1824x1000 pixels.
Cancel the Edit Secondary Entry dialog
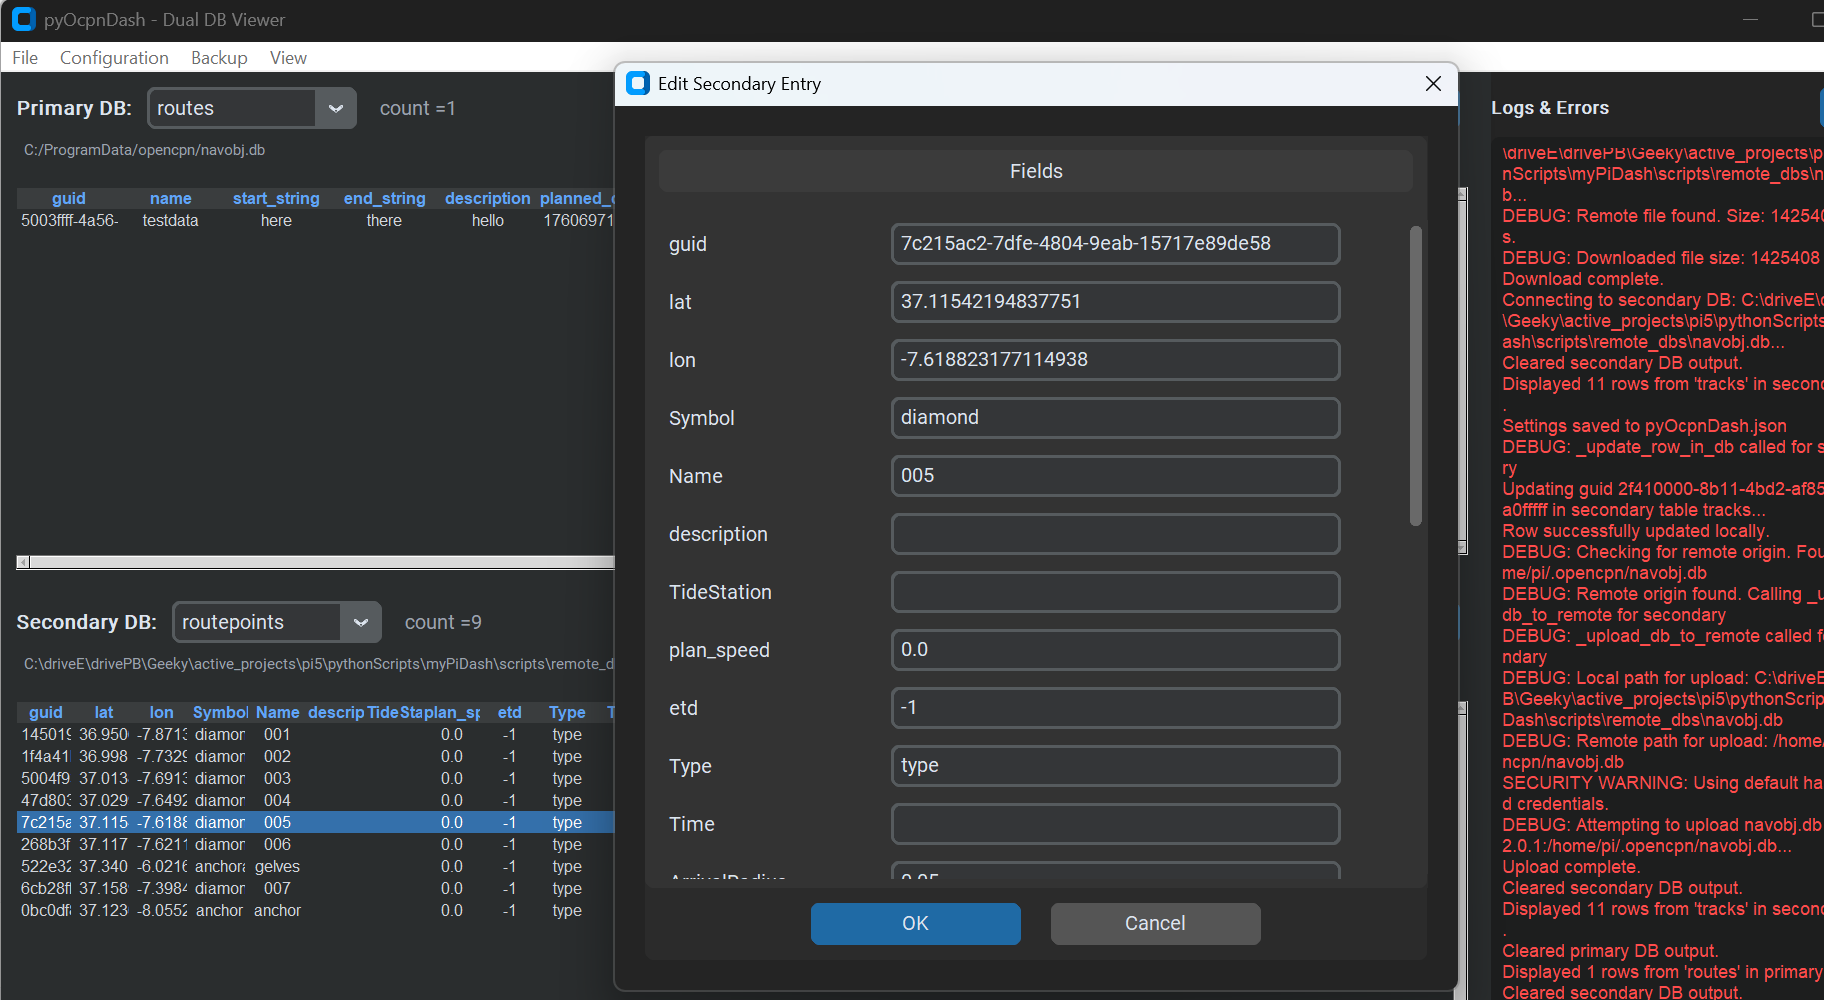tap(1155, 924)
